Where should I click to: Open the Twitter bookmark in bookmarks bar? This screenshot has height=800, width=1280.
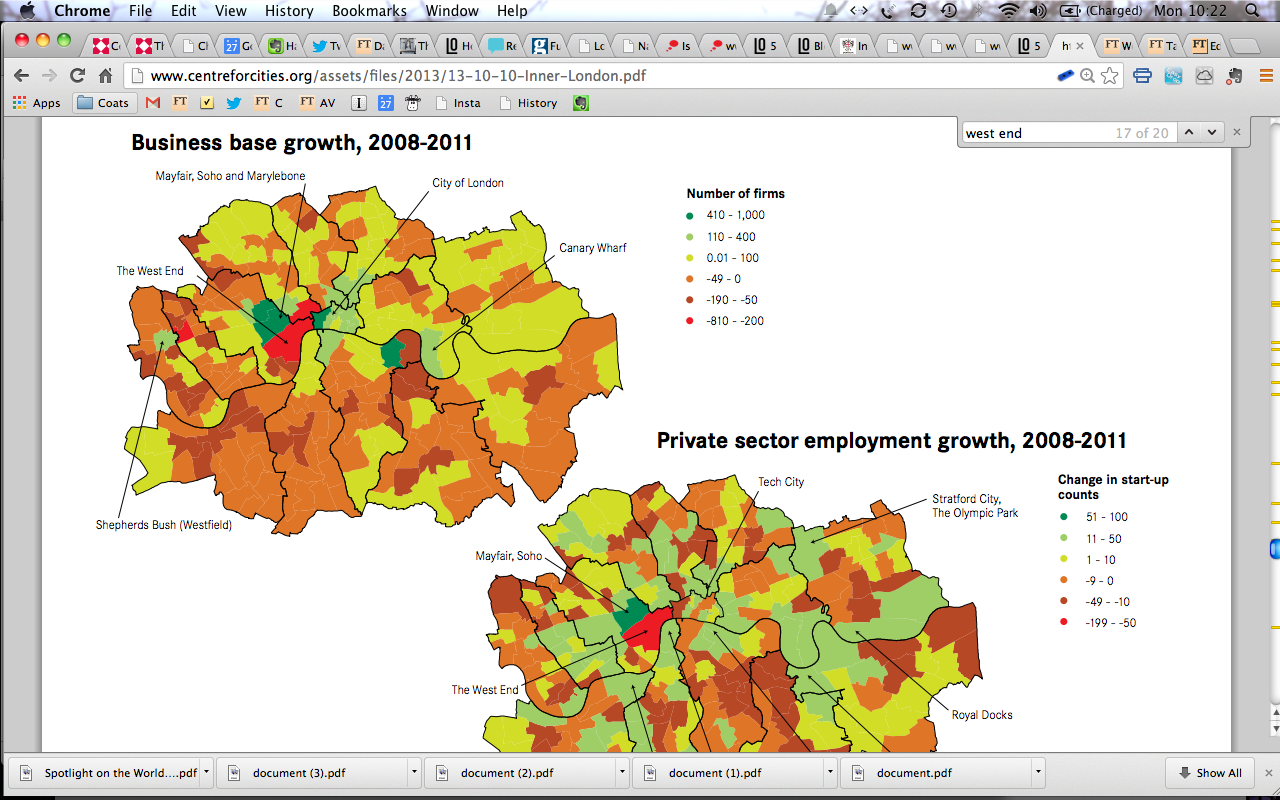pos(234,103)
